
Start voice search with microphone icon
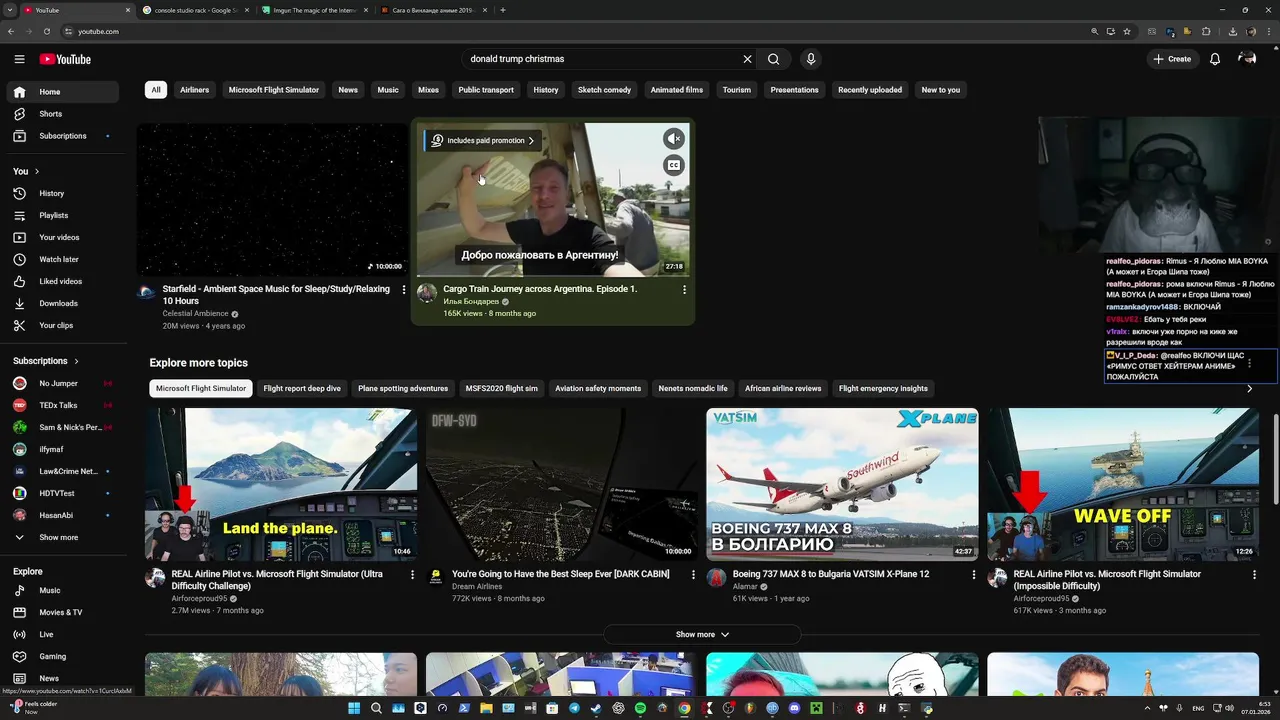click(811, 59)
